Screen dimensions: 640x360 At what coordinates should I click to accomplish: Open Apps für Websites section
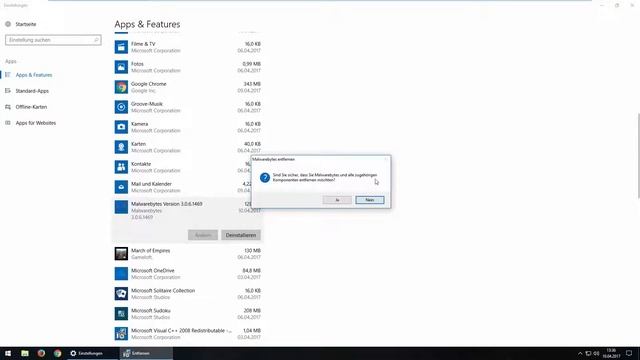click(36, 123)
